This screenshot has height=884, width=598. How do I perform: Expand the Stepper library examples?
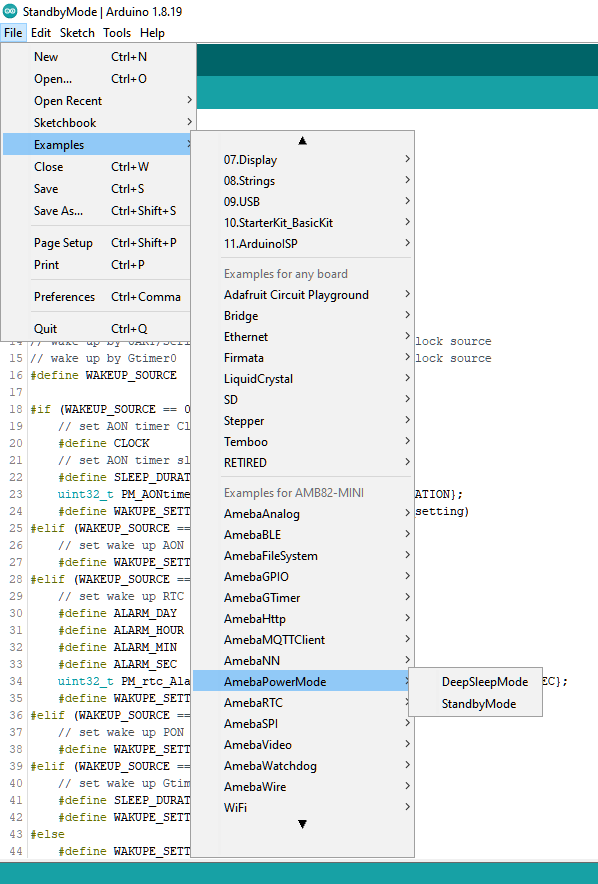pos(303,421)
